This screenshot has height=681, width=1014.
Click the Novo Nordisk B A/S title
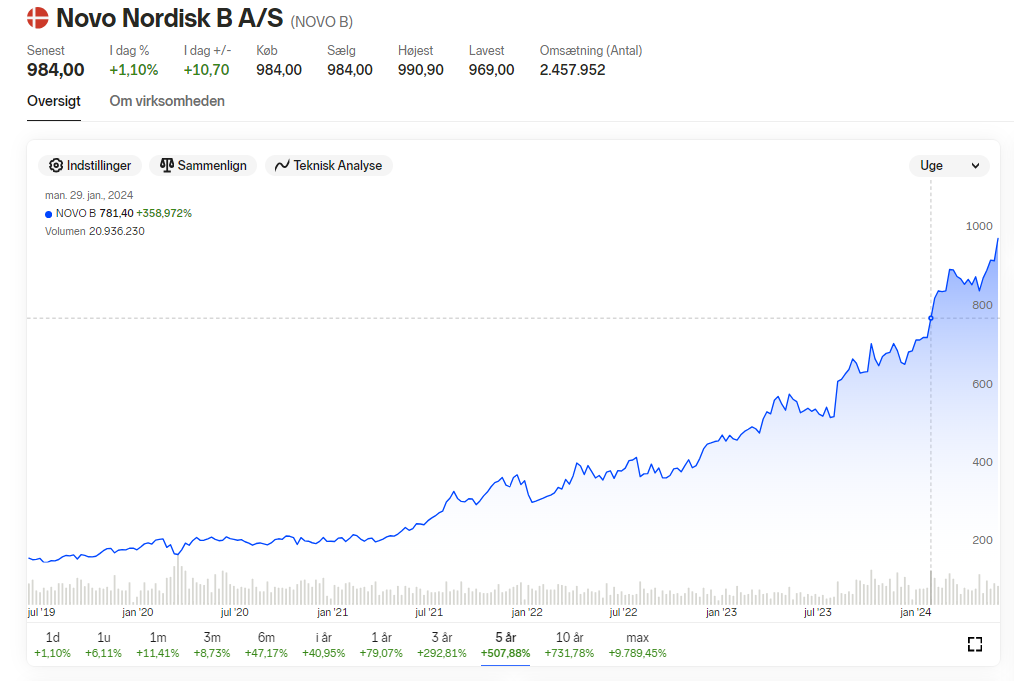tap(169, 18)
